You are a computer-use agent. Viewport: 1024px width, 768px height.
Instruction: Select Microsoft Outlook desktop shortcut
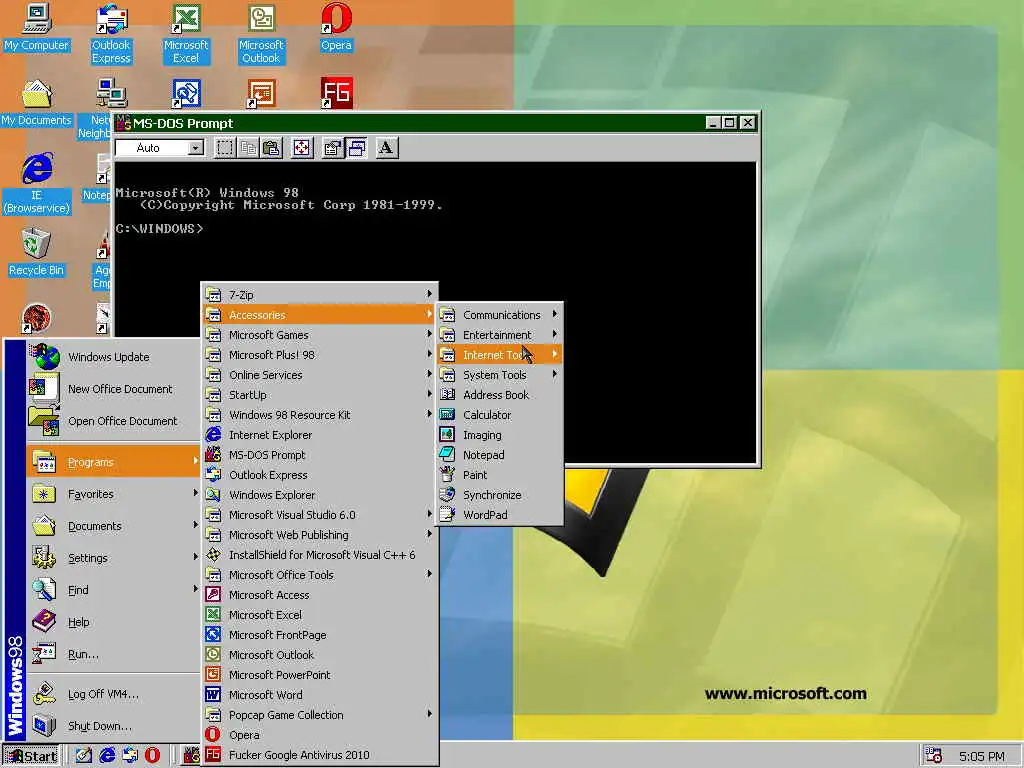[x=261, y=34]
